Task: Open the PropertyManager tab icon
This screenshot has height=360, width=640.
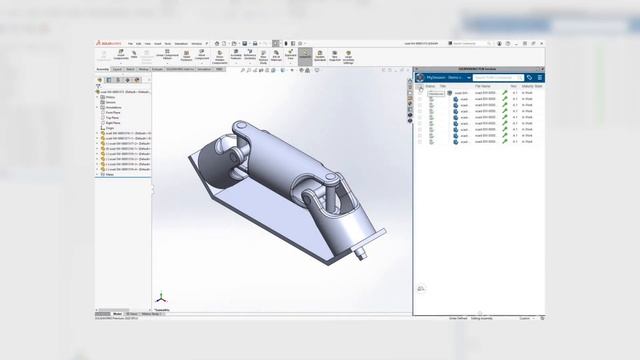Action: pos(109,80)
